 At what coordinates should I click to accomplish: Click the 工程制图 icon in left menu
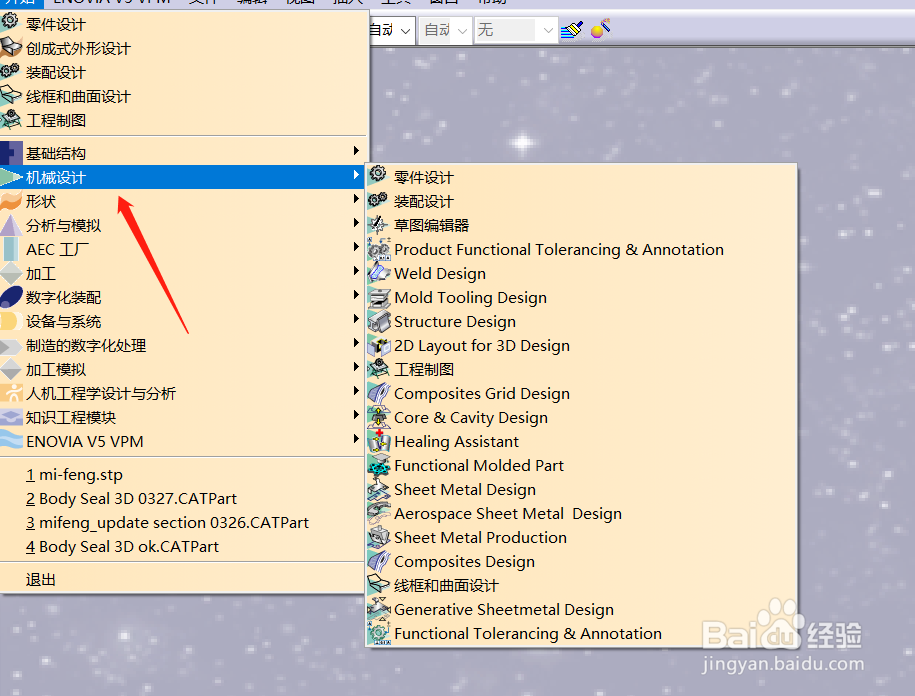11,120
